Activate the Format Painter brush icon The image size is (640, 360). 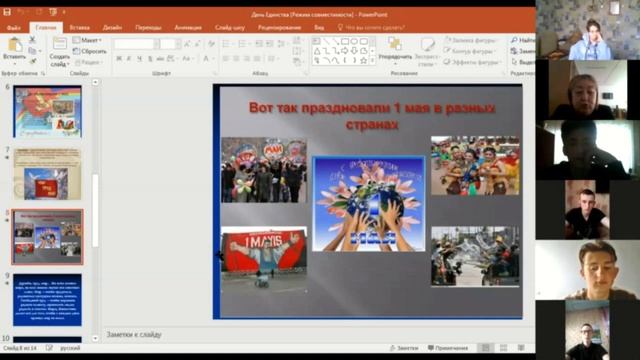[x=32, y=61]
